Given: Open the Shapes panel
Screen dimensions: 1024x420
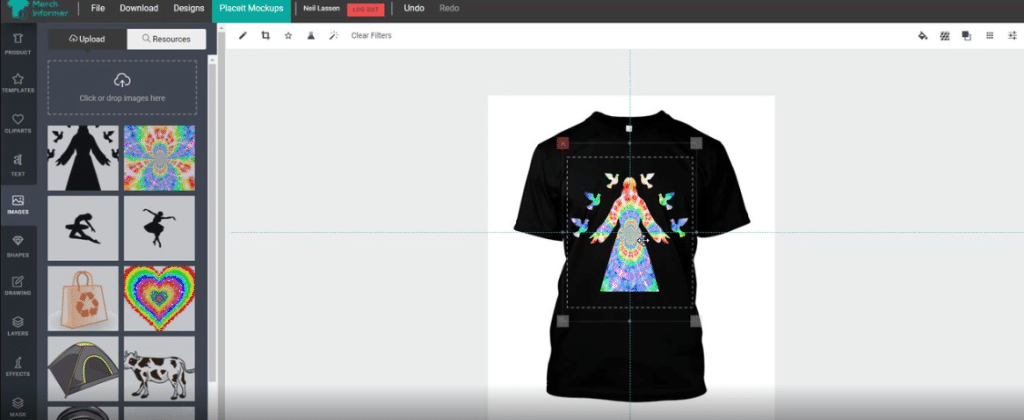Looking at the screenshot, I should coord(18,246).
